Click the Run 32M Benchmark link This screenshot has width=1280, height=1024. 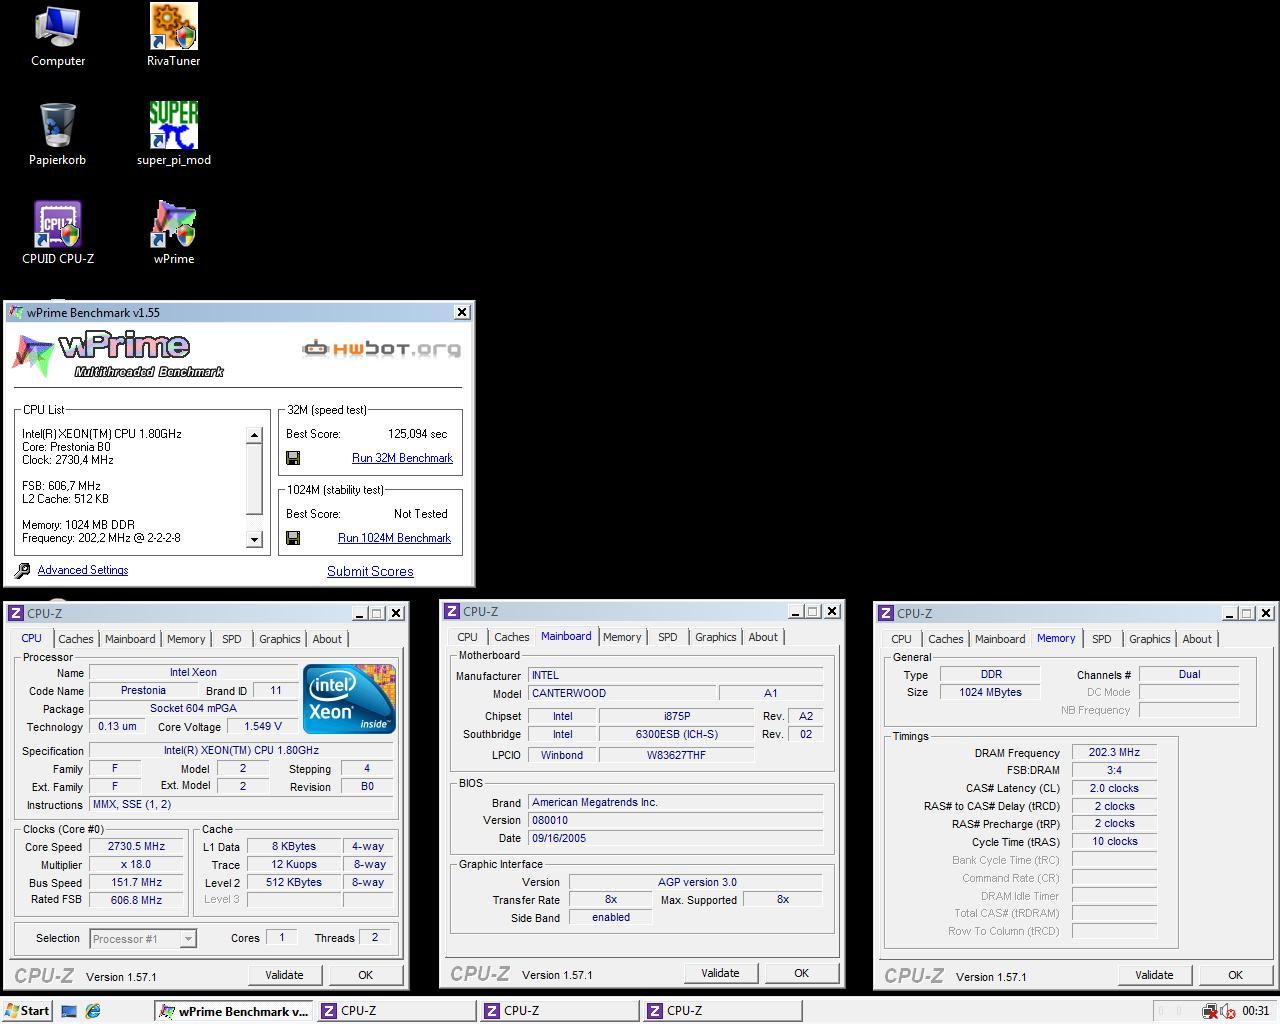(402, 458)
